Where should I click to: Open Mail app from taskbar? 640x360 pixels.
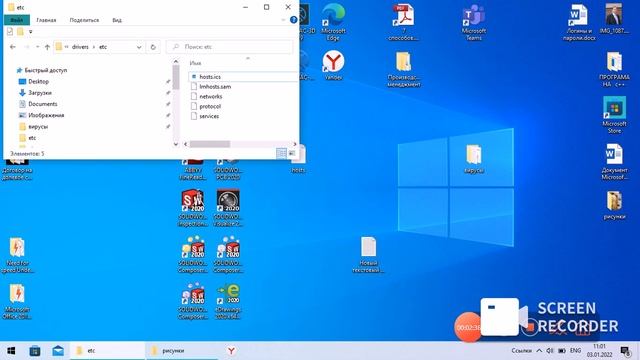(x=58, y=351)
